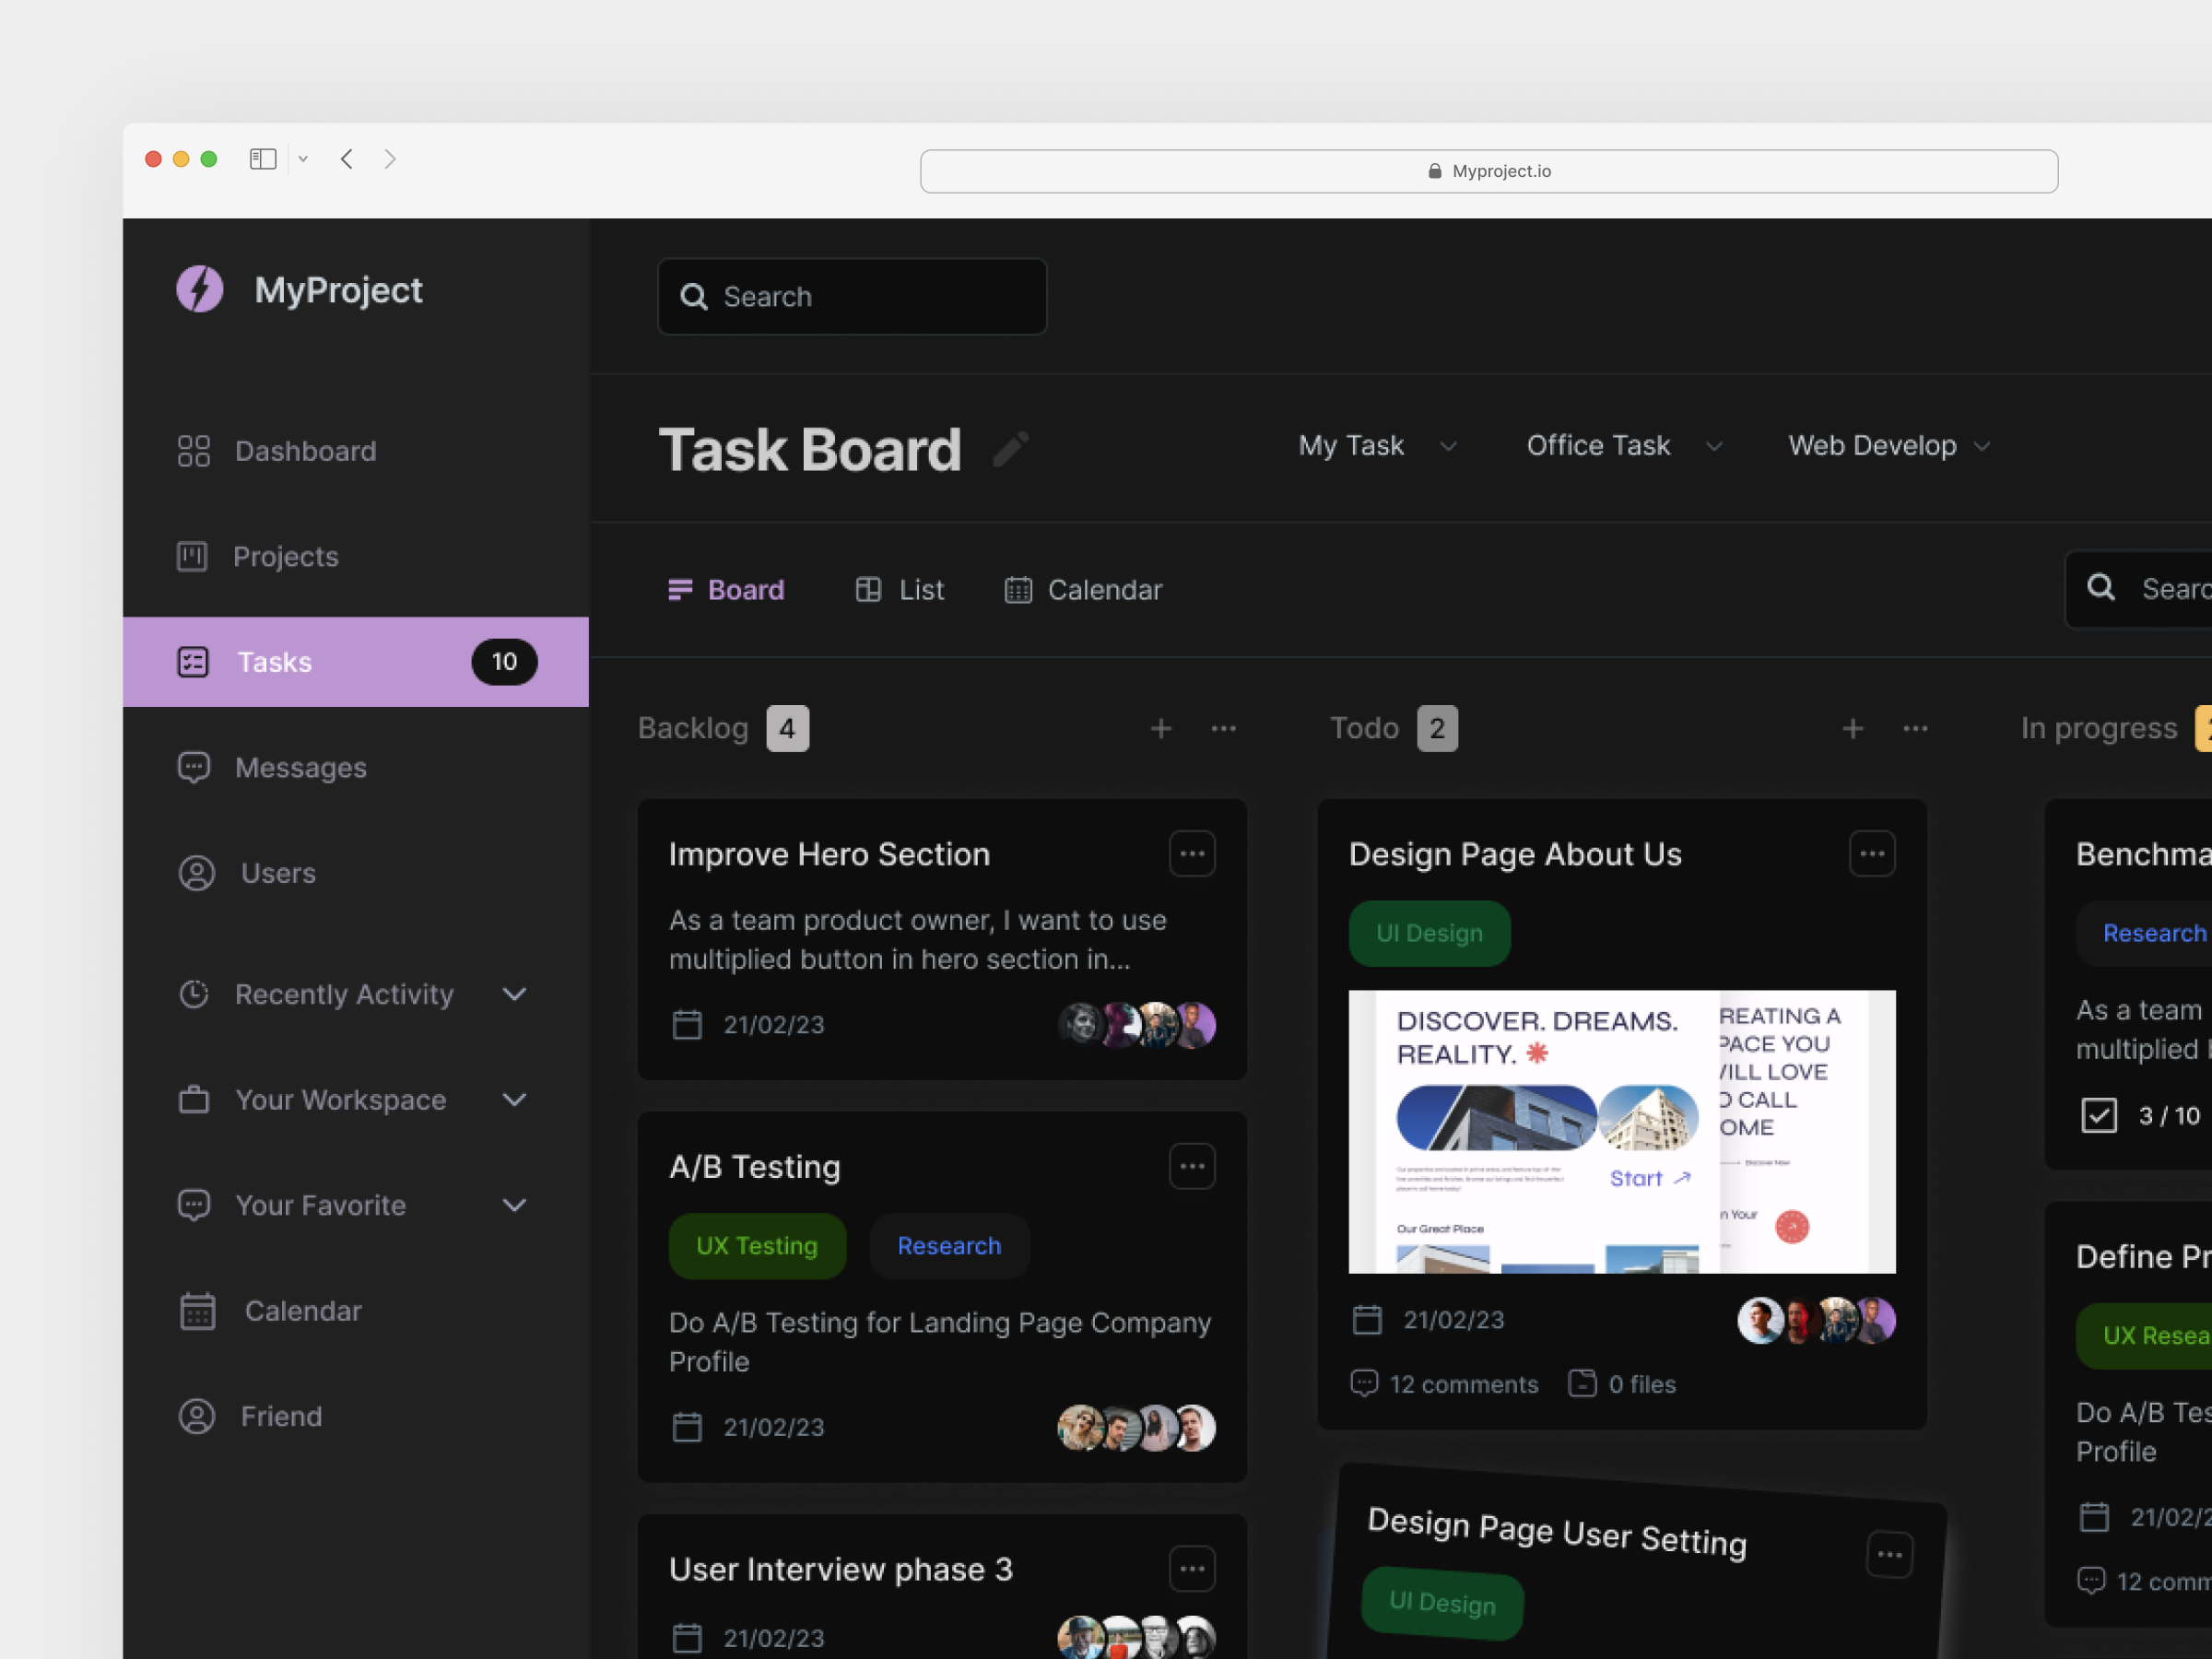
Task: Open the Dashboard icon in the sidebar
Action: 193,451
